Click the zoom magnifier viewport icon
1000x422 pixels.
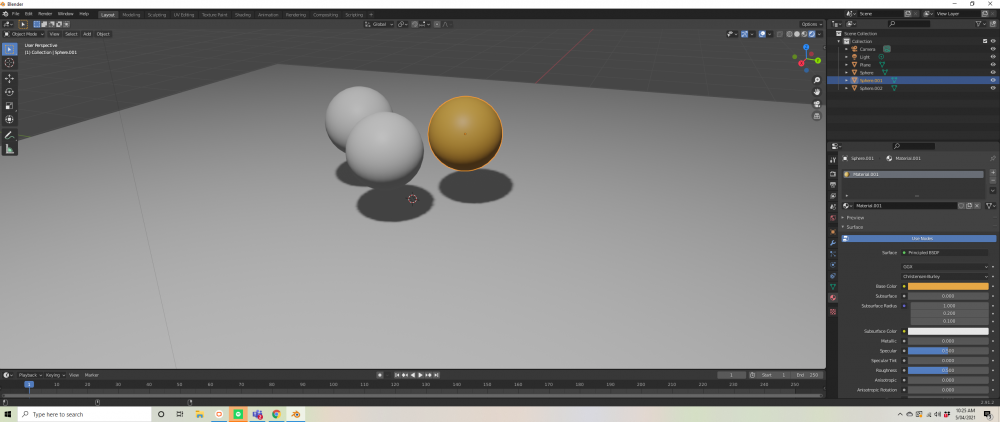pyautogui.click(x=817, y=79)
